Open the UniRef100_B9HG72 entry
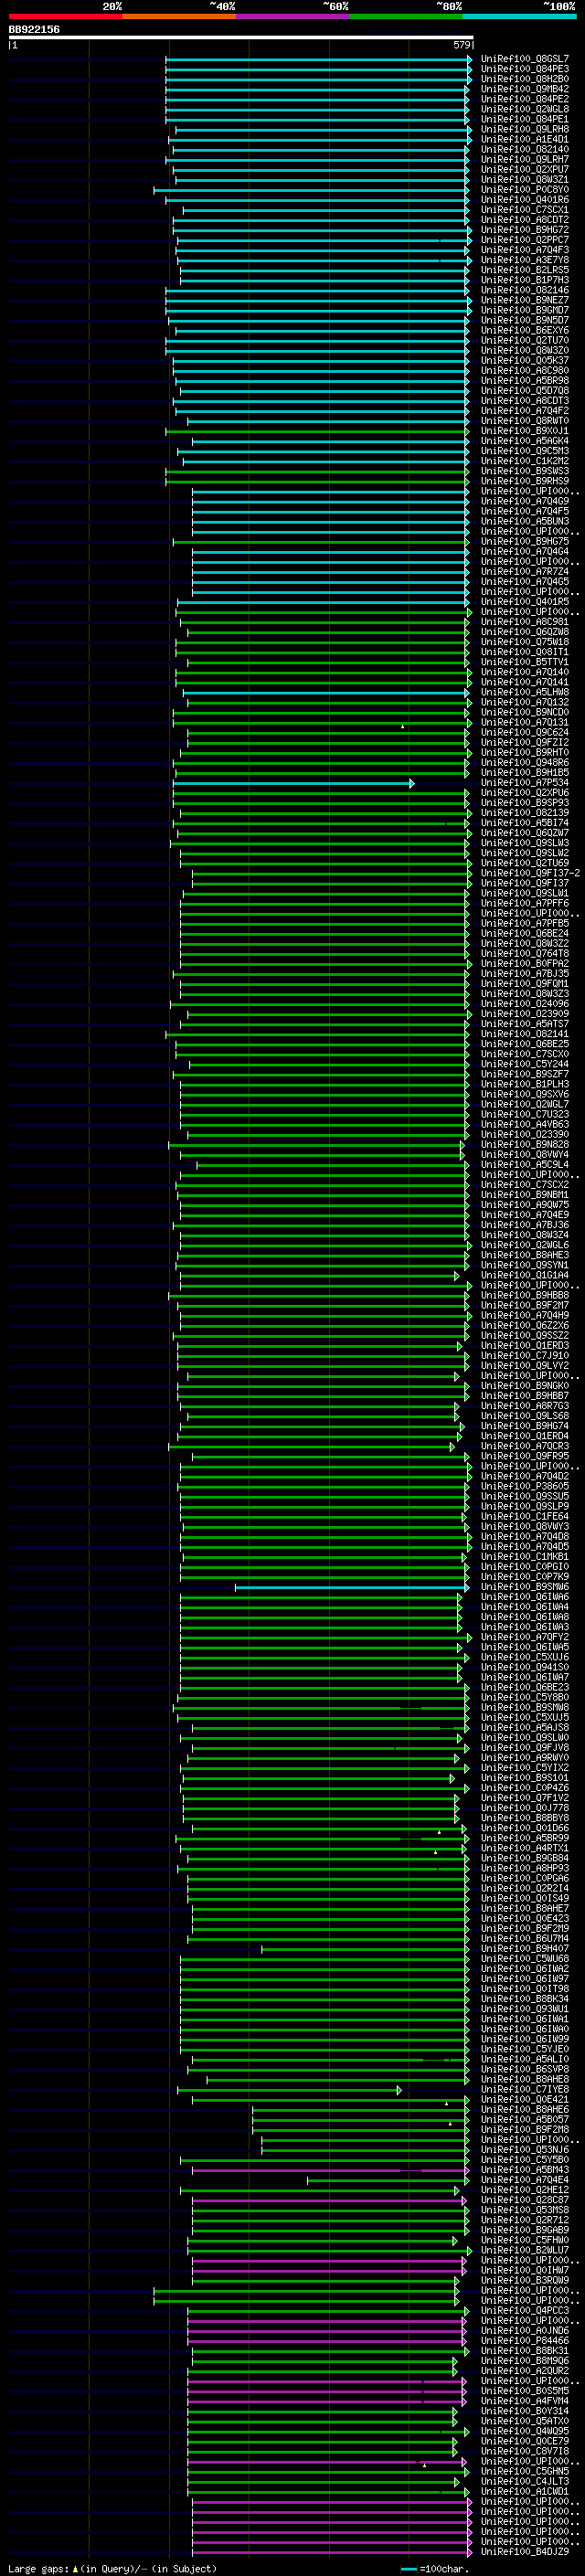585x2576 pixels. (x=525, y=230)
